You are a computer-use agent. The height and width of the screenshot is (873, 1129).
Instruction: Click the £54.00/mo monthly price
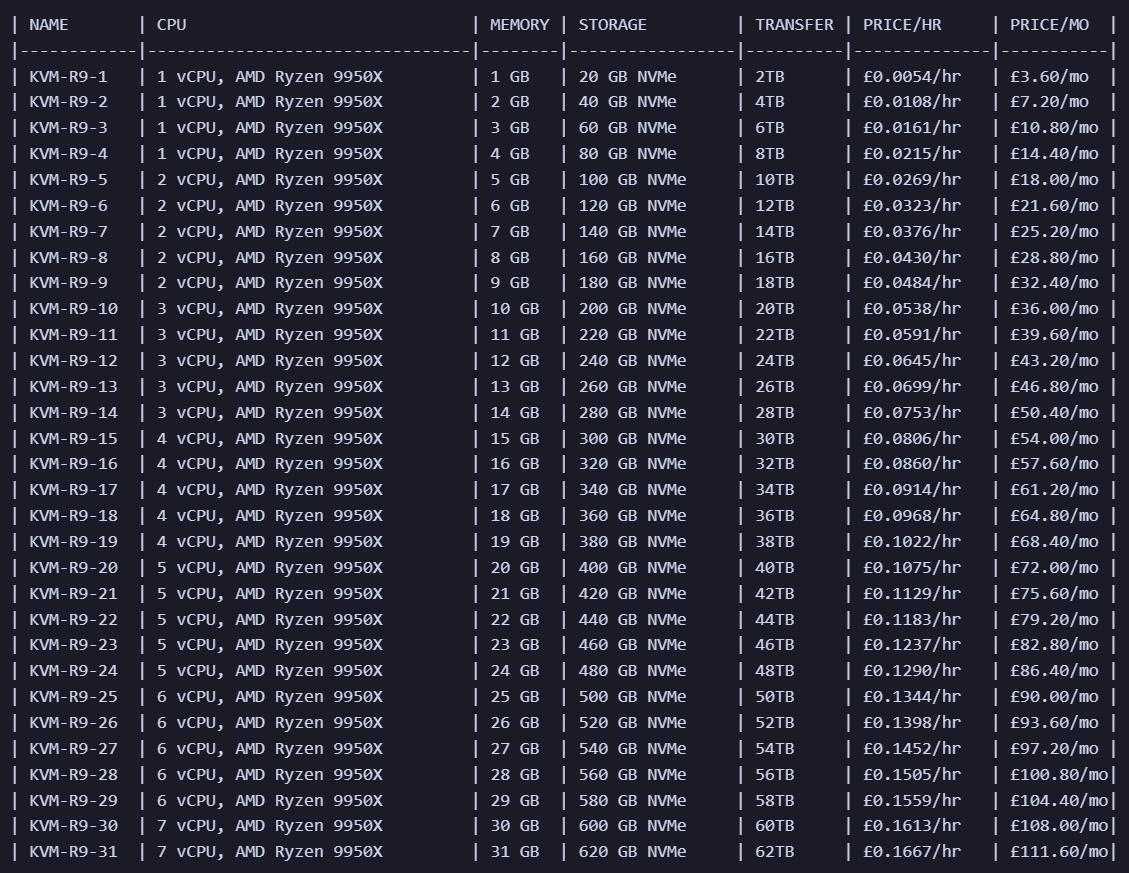[1054, 438]
